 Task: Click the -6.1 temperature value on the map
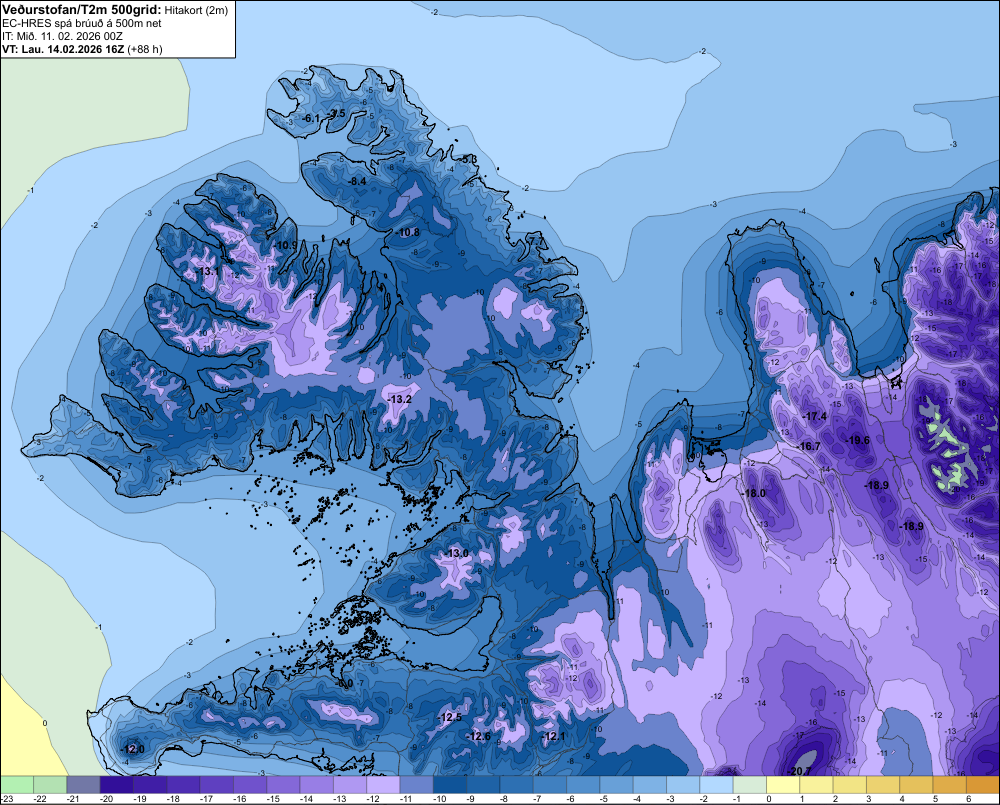[311, 118]
